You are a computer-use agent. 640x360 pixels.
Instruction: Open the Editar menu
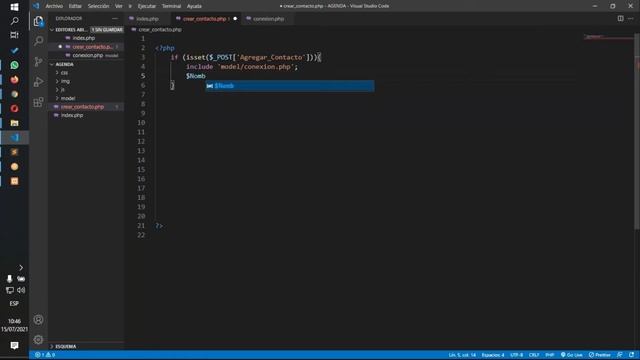[x=75, y=6]
